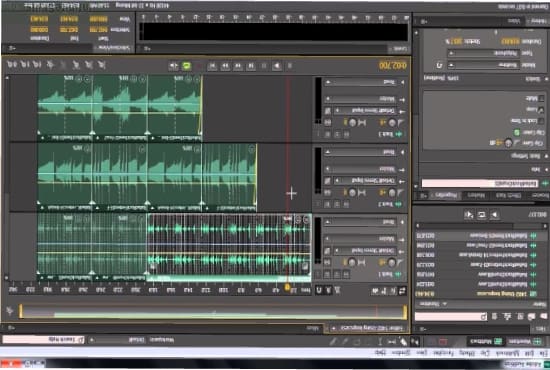
Task: Show the EQ track controls icon
Action: pos(375,291)
